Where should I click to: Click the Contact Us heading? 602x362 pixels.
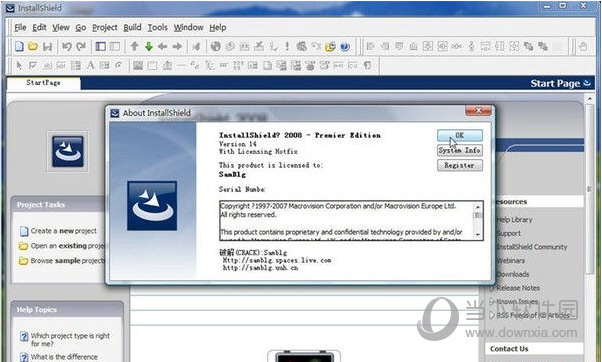pyautogui.click(x=509, y=349)
